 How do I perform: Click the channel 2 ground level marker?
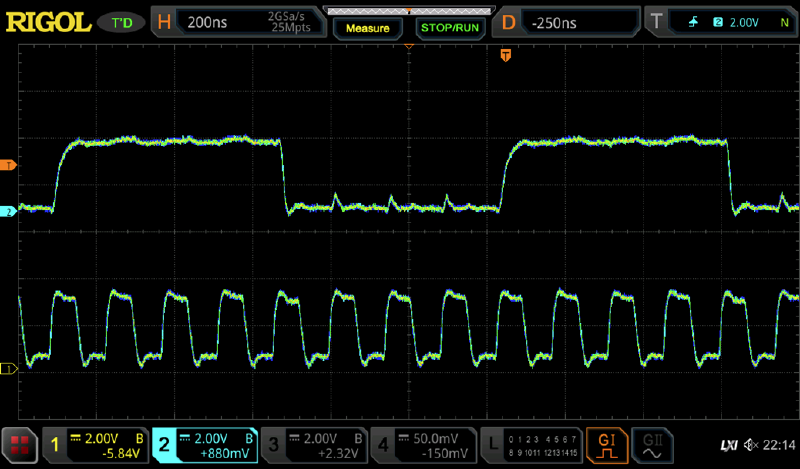tap(9, 212)
